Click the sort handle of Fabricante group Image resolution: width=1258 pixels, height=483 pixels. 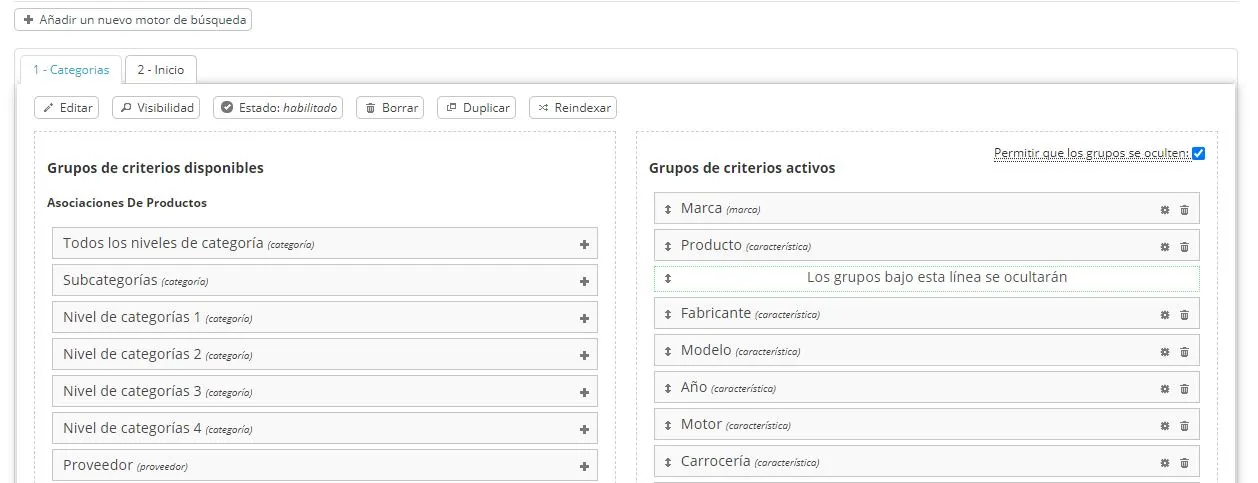point(668,315)
